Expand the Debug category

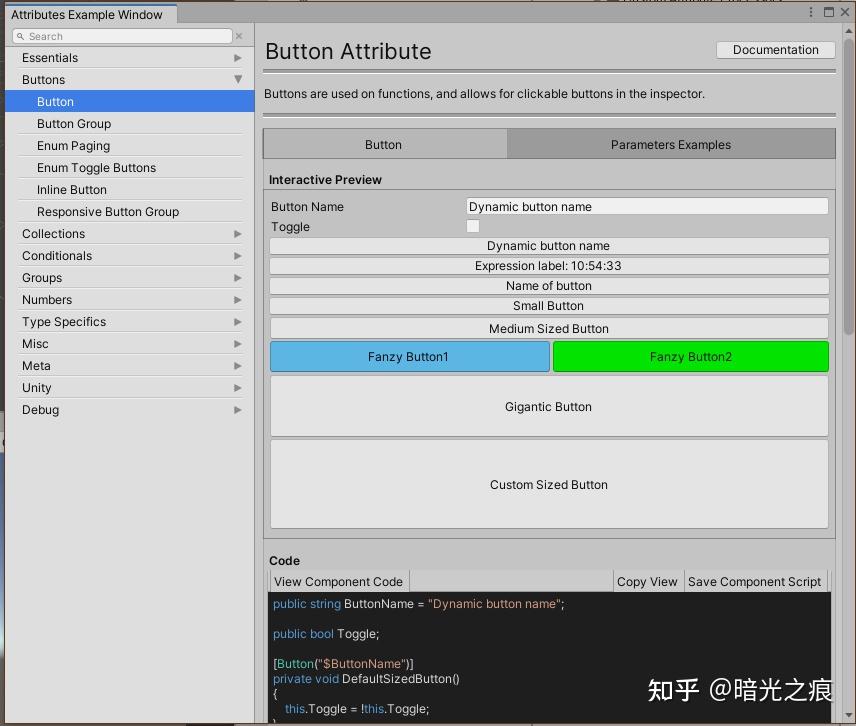[237, 410]
